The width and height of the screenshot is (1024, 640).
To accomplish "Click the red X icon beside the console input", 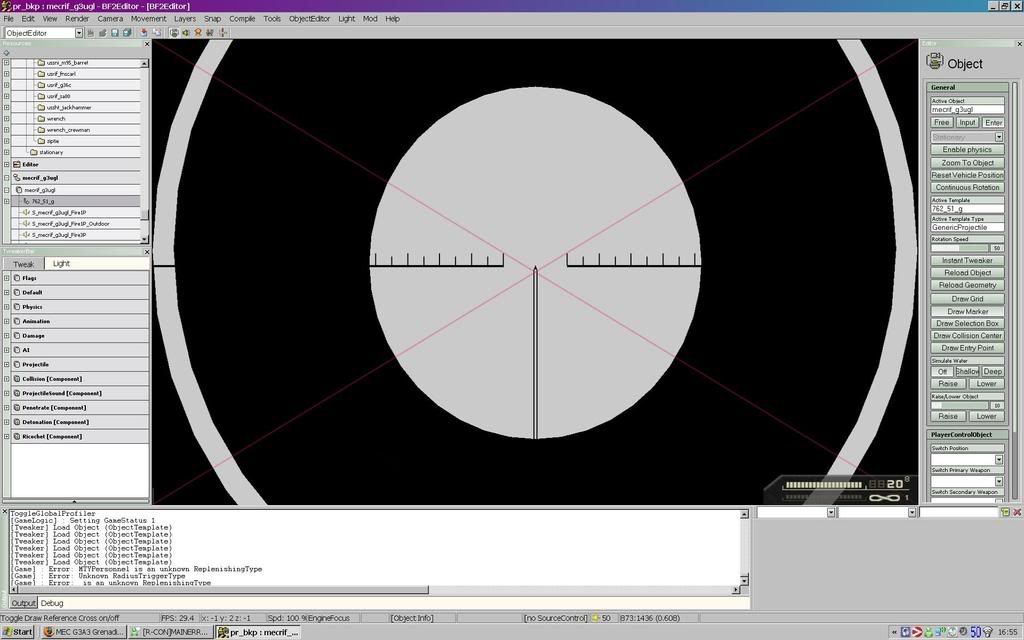I will (1017, 512).
